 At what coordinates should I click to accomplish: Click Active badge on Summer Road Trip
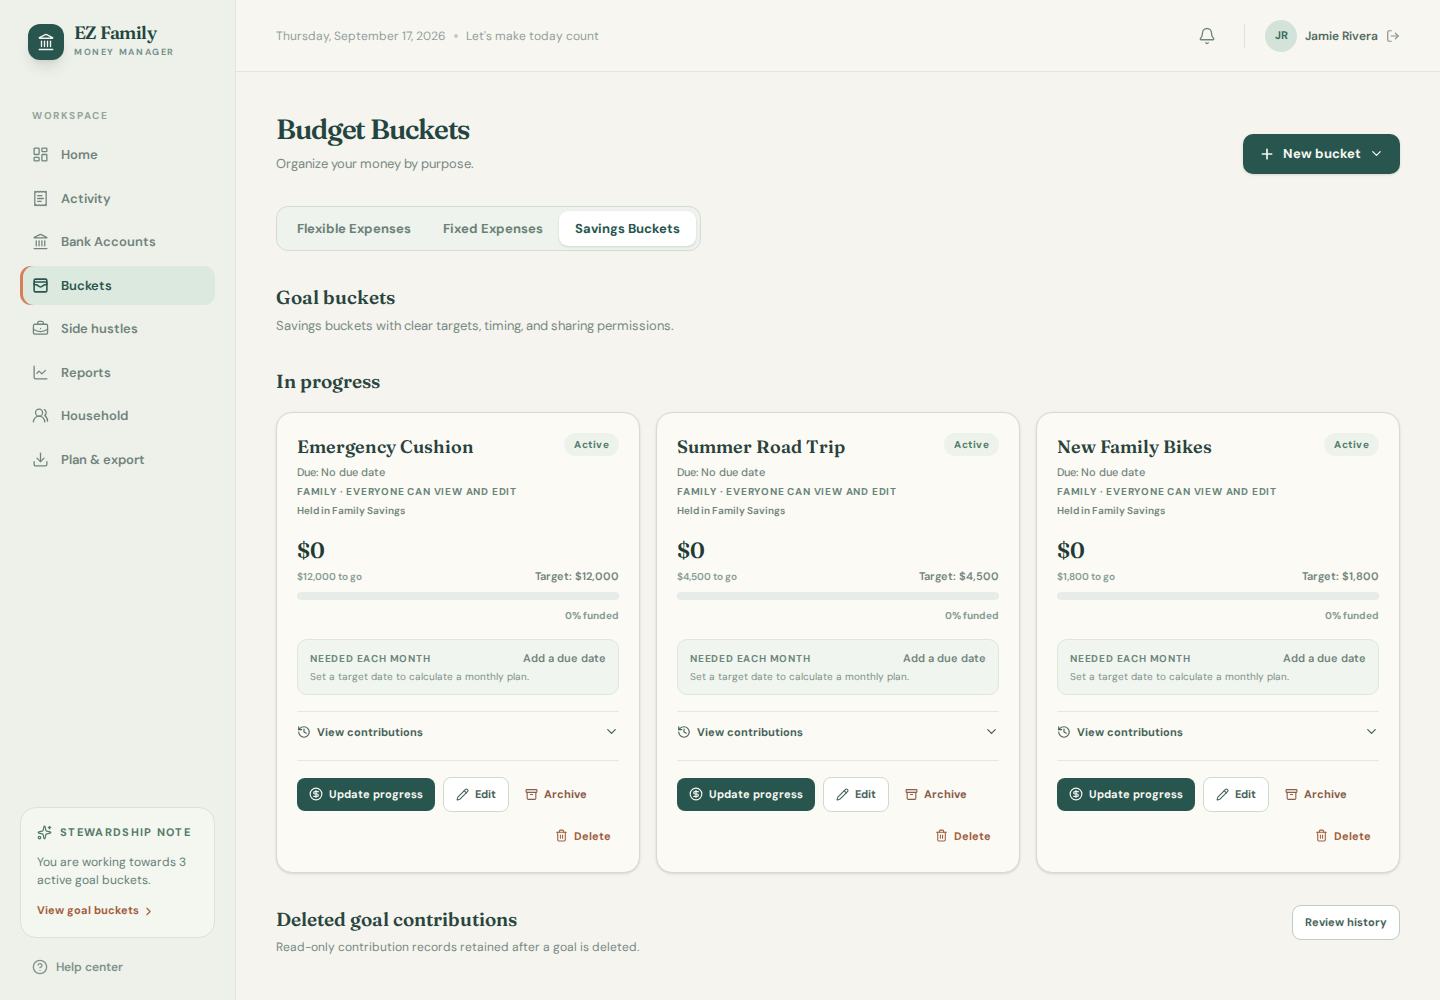point(971,445)
